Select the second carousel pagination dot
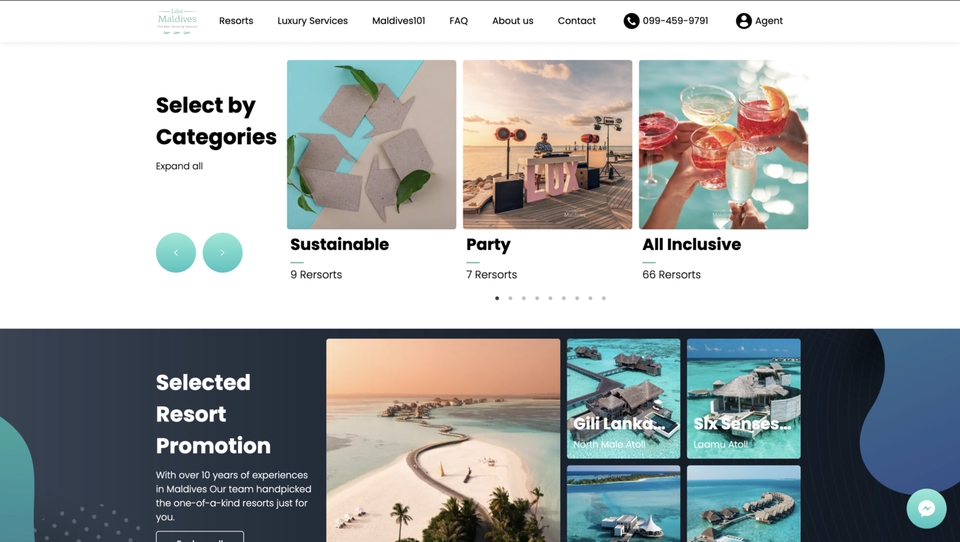Viewport: 960px width, 542px height. coord(511,298)
